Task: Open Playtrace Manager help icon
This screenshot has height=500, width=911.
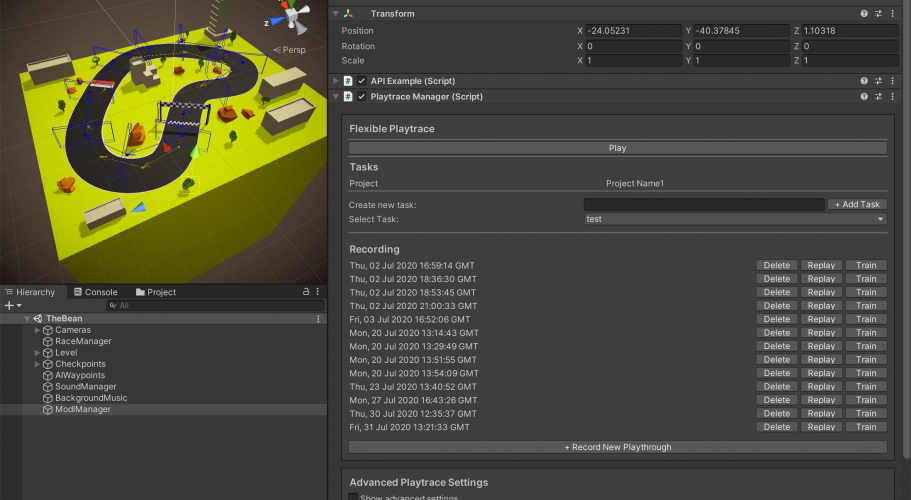Action: 864,96
